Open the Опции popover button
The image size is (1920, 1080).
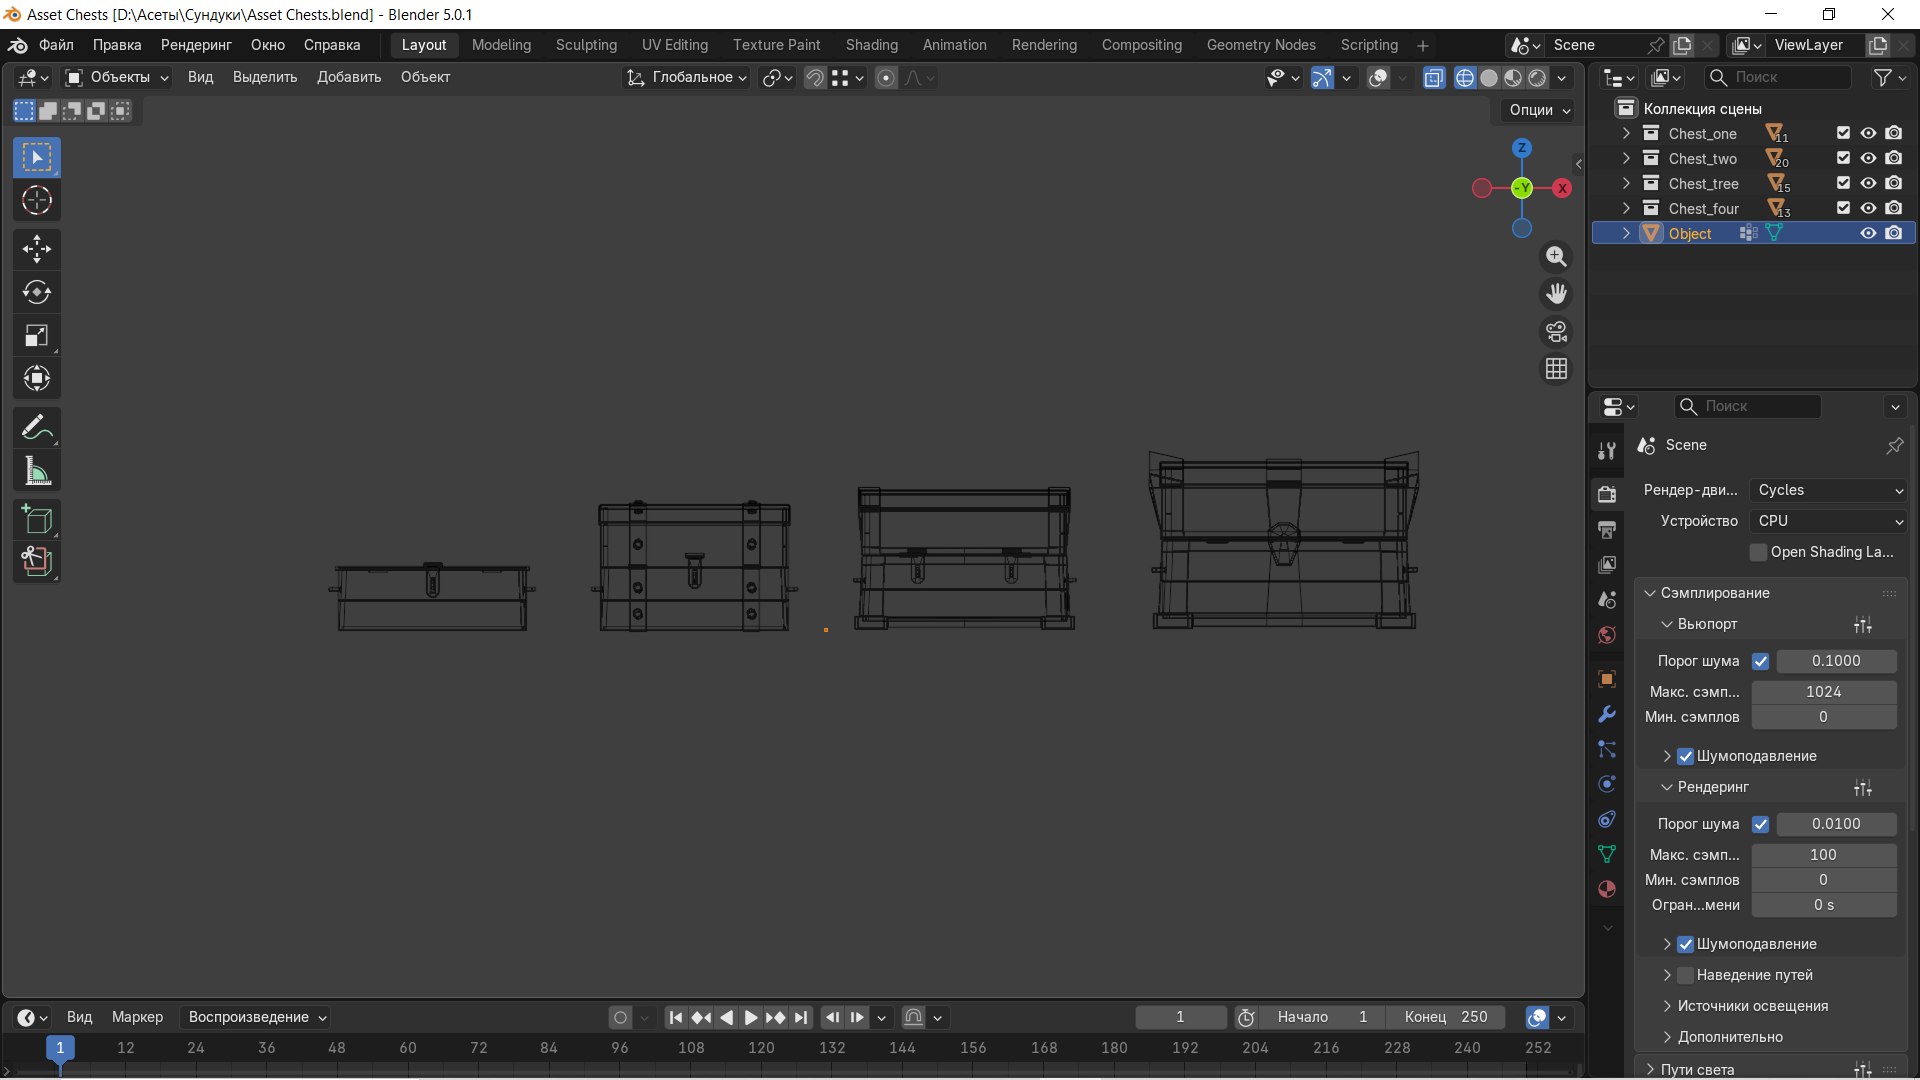pyautogui.click(x=1539, y=110)
